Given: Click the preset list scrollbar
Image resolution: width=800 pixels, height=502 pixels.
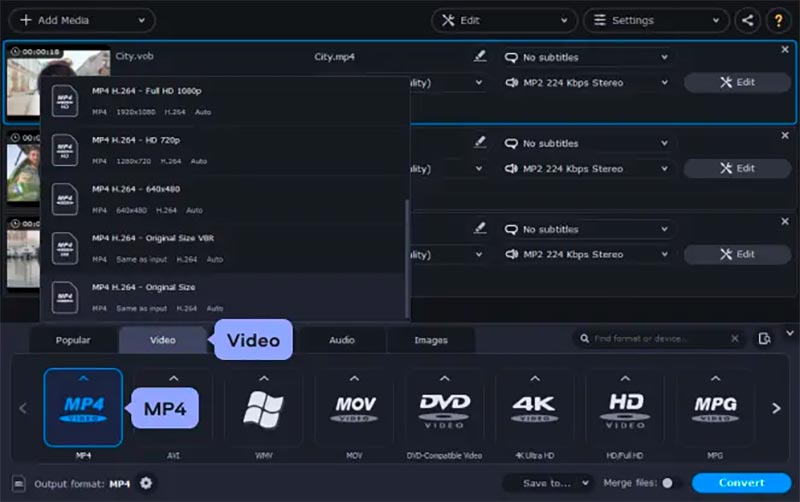Looking at the screenshot, I should 407,258.
